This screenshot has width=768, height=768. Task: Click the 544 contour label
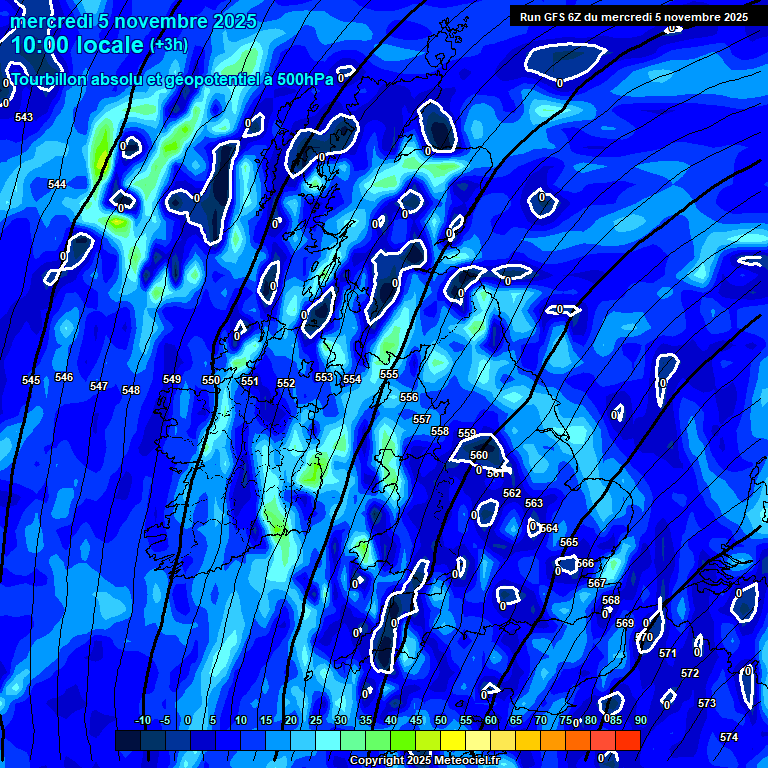click(57, 184)
